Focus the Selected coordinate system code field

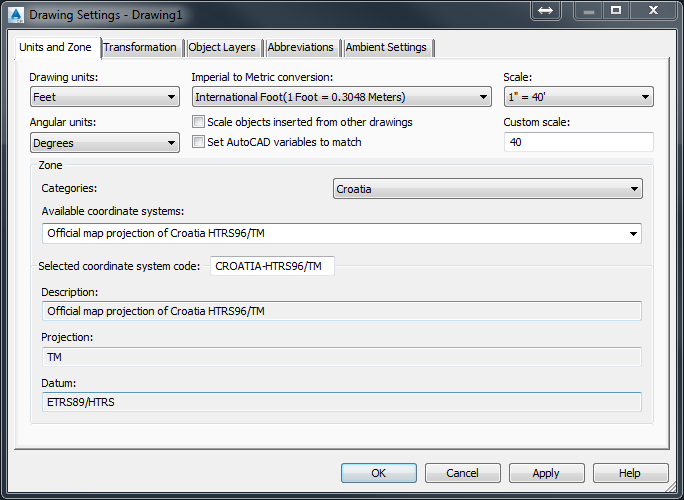point(272,266)
